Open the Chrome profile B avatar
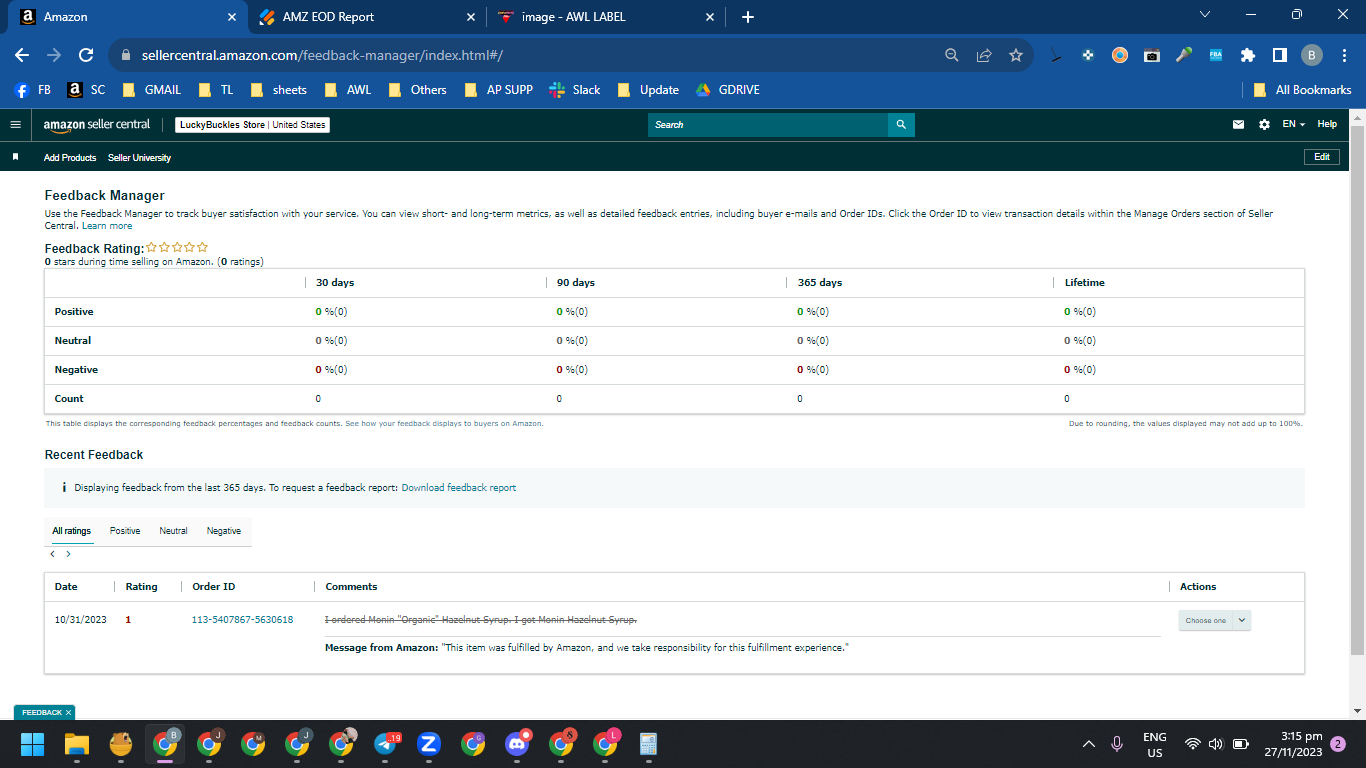This screenshot has height=768, width=1366. click(x=1312, y=56)
